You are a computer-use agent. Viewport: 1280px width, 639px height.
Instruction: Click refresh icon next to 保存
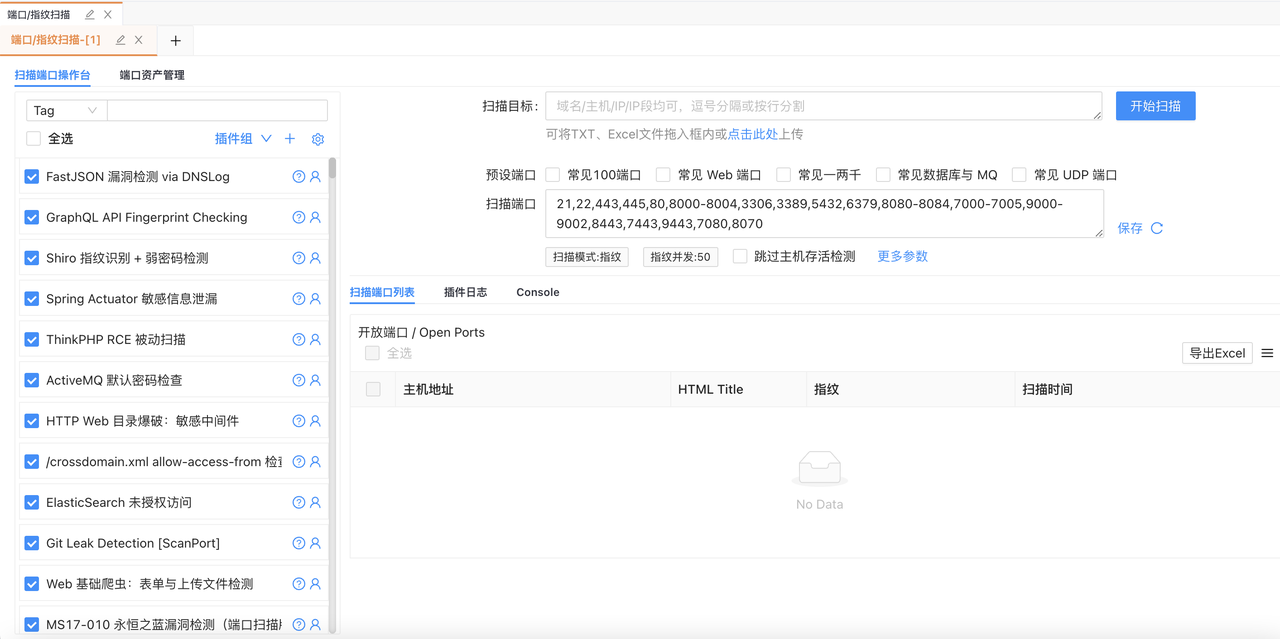(1157, 228)
